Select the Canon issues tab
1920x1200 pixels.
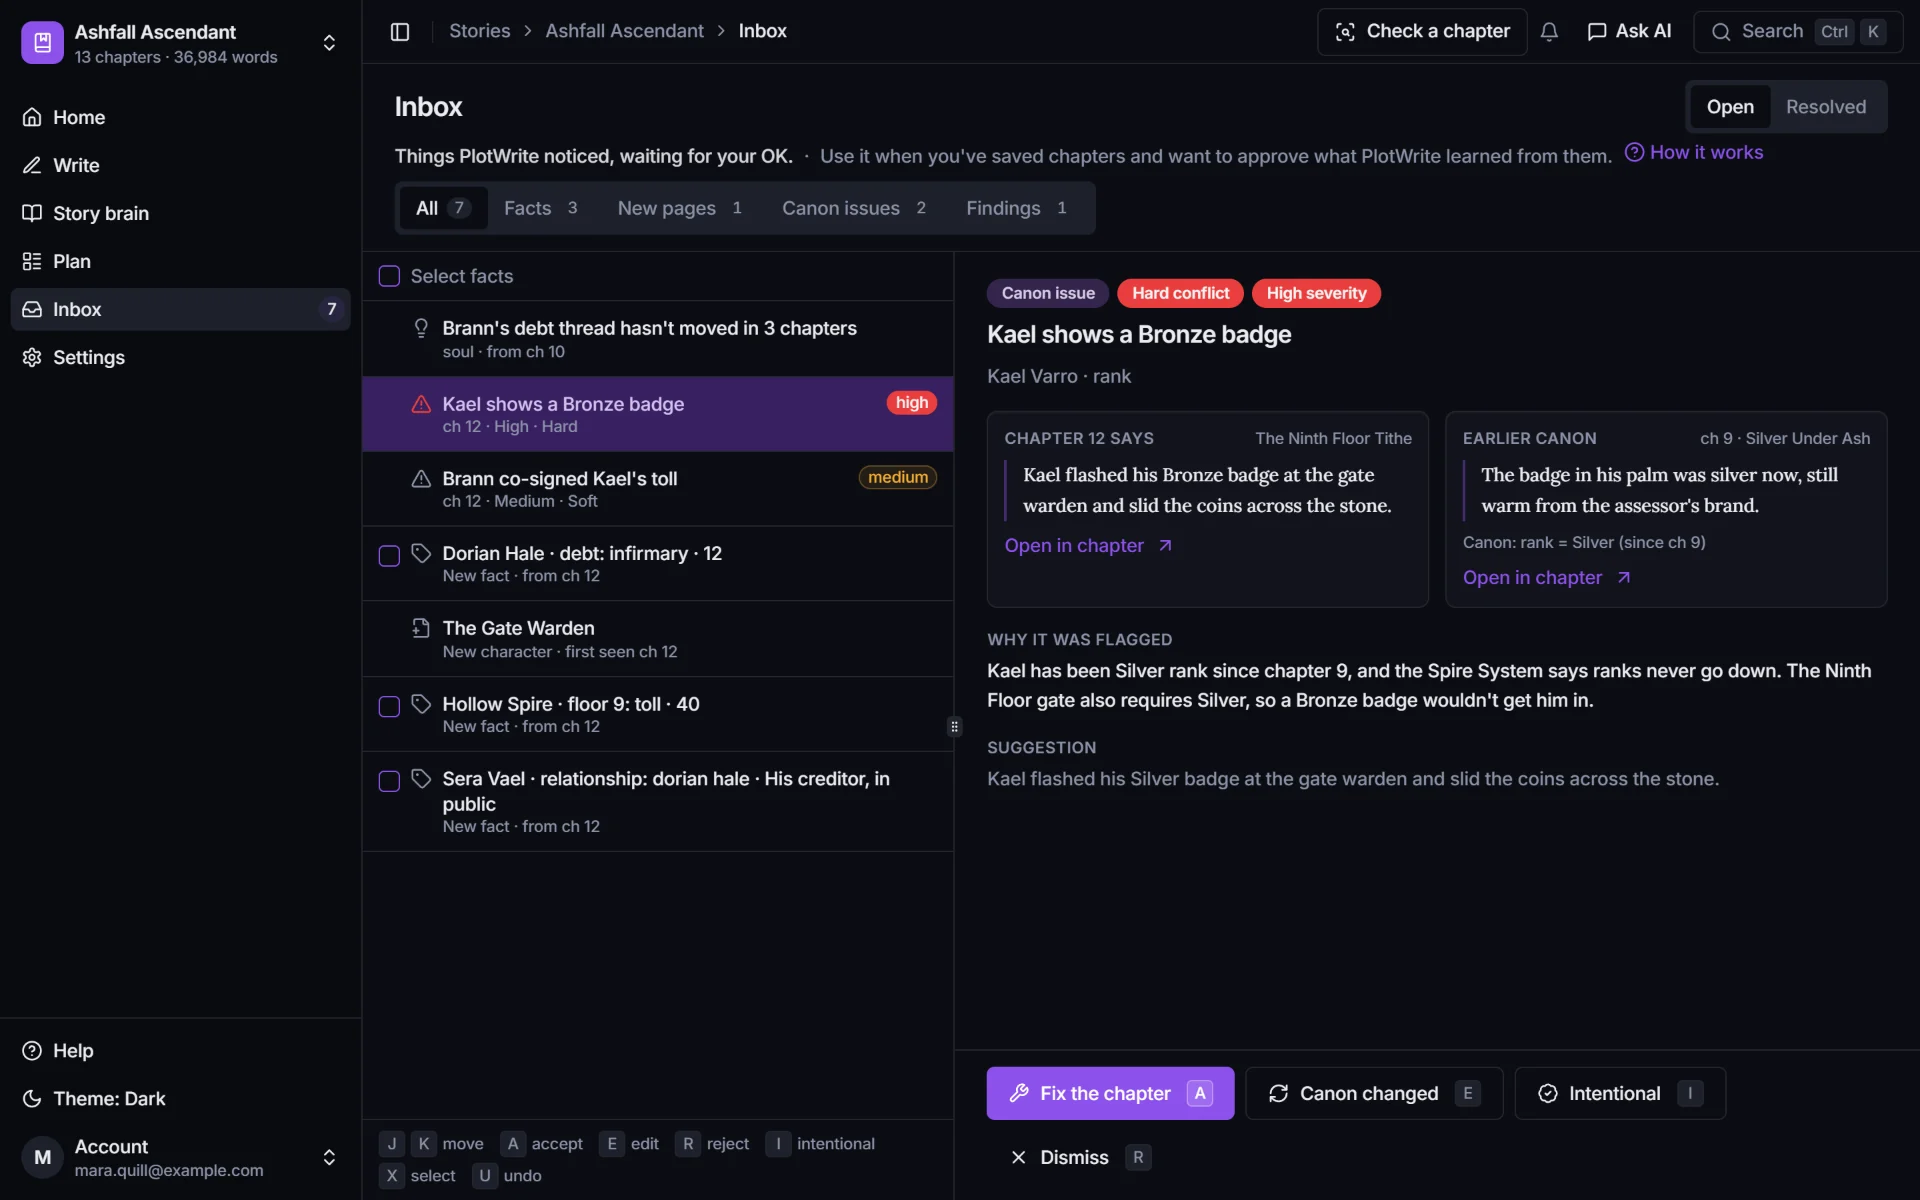click(854, 208)
